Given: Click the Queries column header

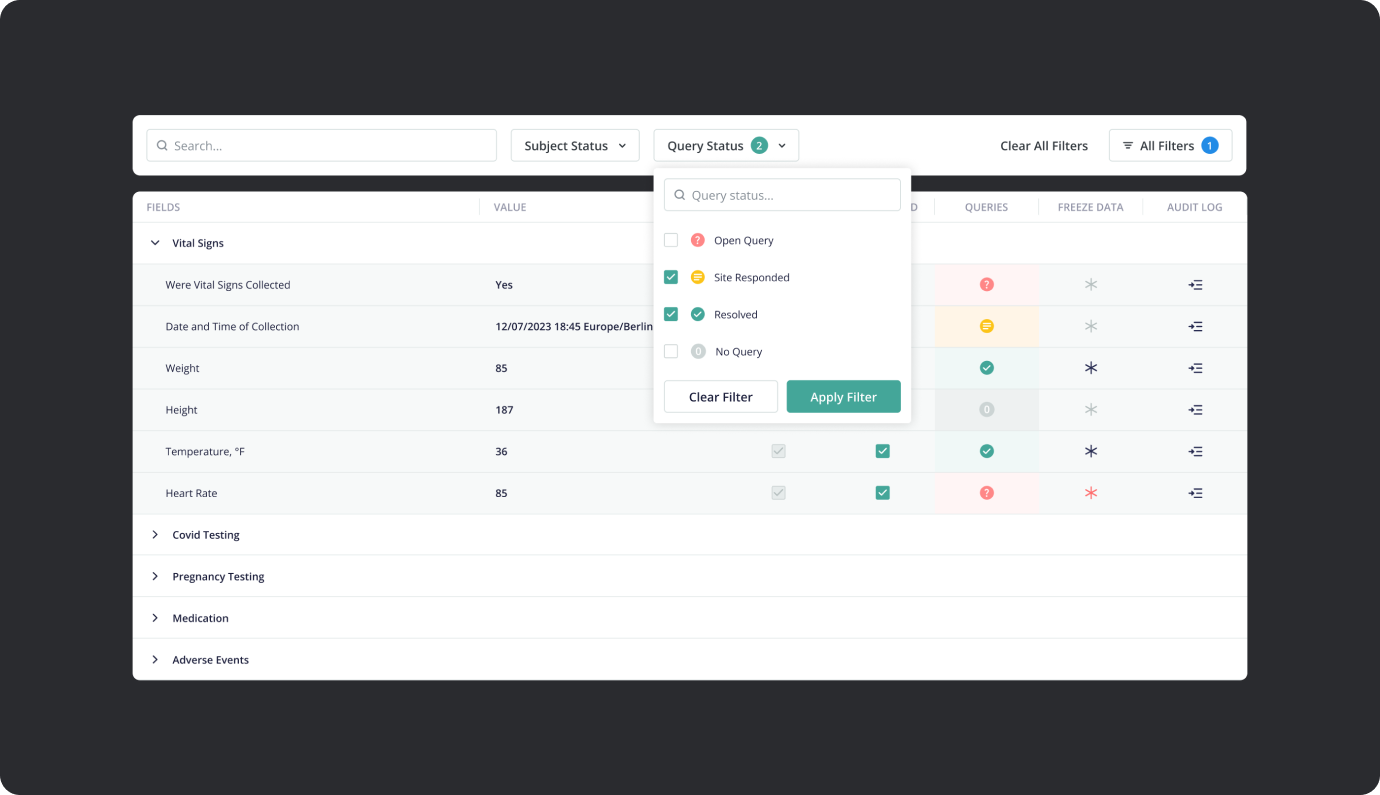Looking at the screenshot, I should (x=986, y=207).
